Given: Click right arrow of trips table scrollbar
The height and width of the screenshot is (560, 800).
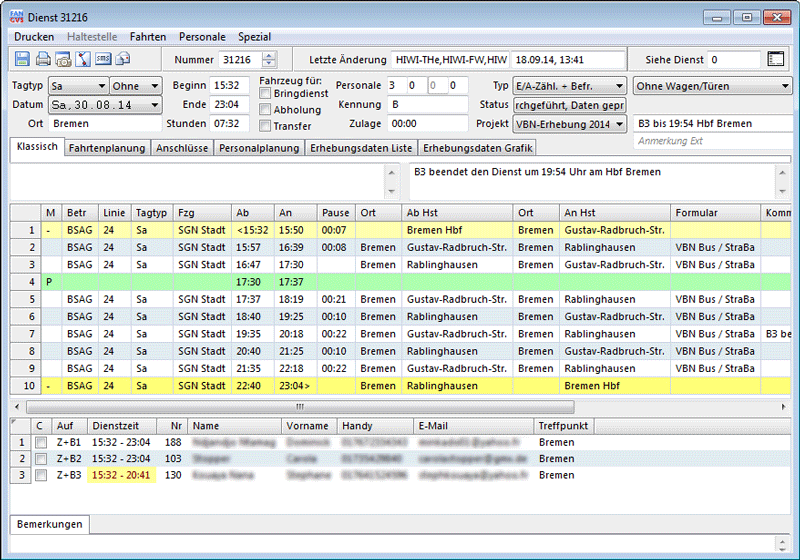Looking at the screenshot, I should (784, 406).
